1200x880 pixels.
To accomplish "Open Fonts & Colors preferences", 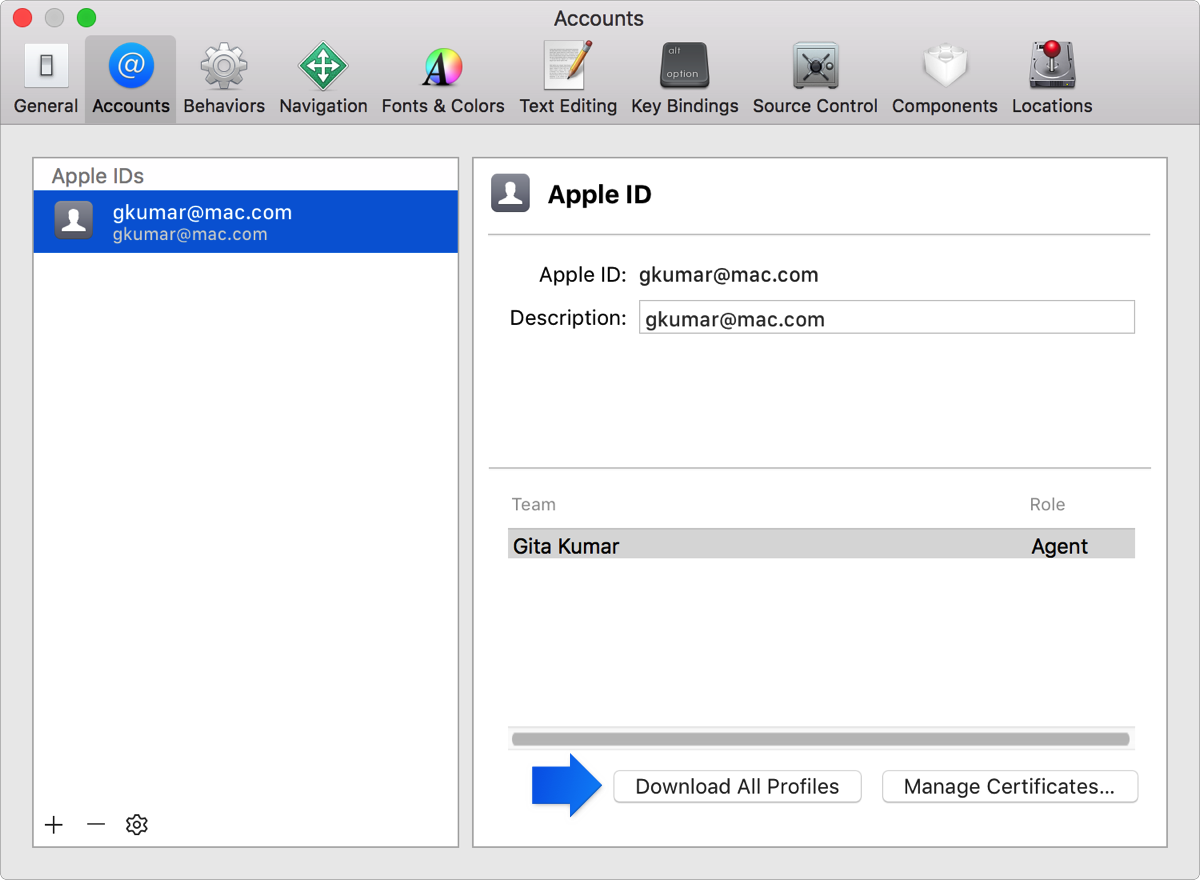I will click(443, 80).
